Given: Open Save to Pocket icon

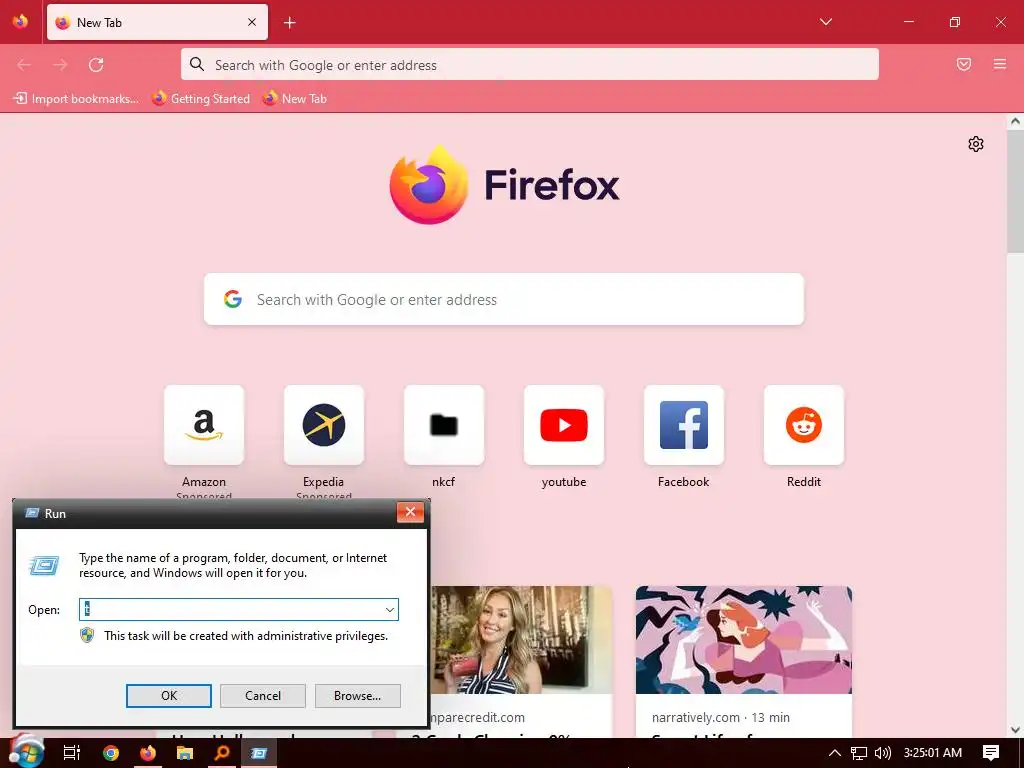Looking at the screenshot, I should 964,64.
